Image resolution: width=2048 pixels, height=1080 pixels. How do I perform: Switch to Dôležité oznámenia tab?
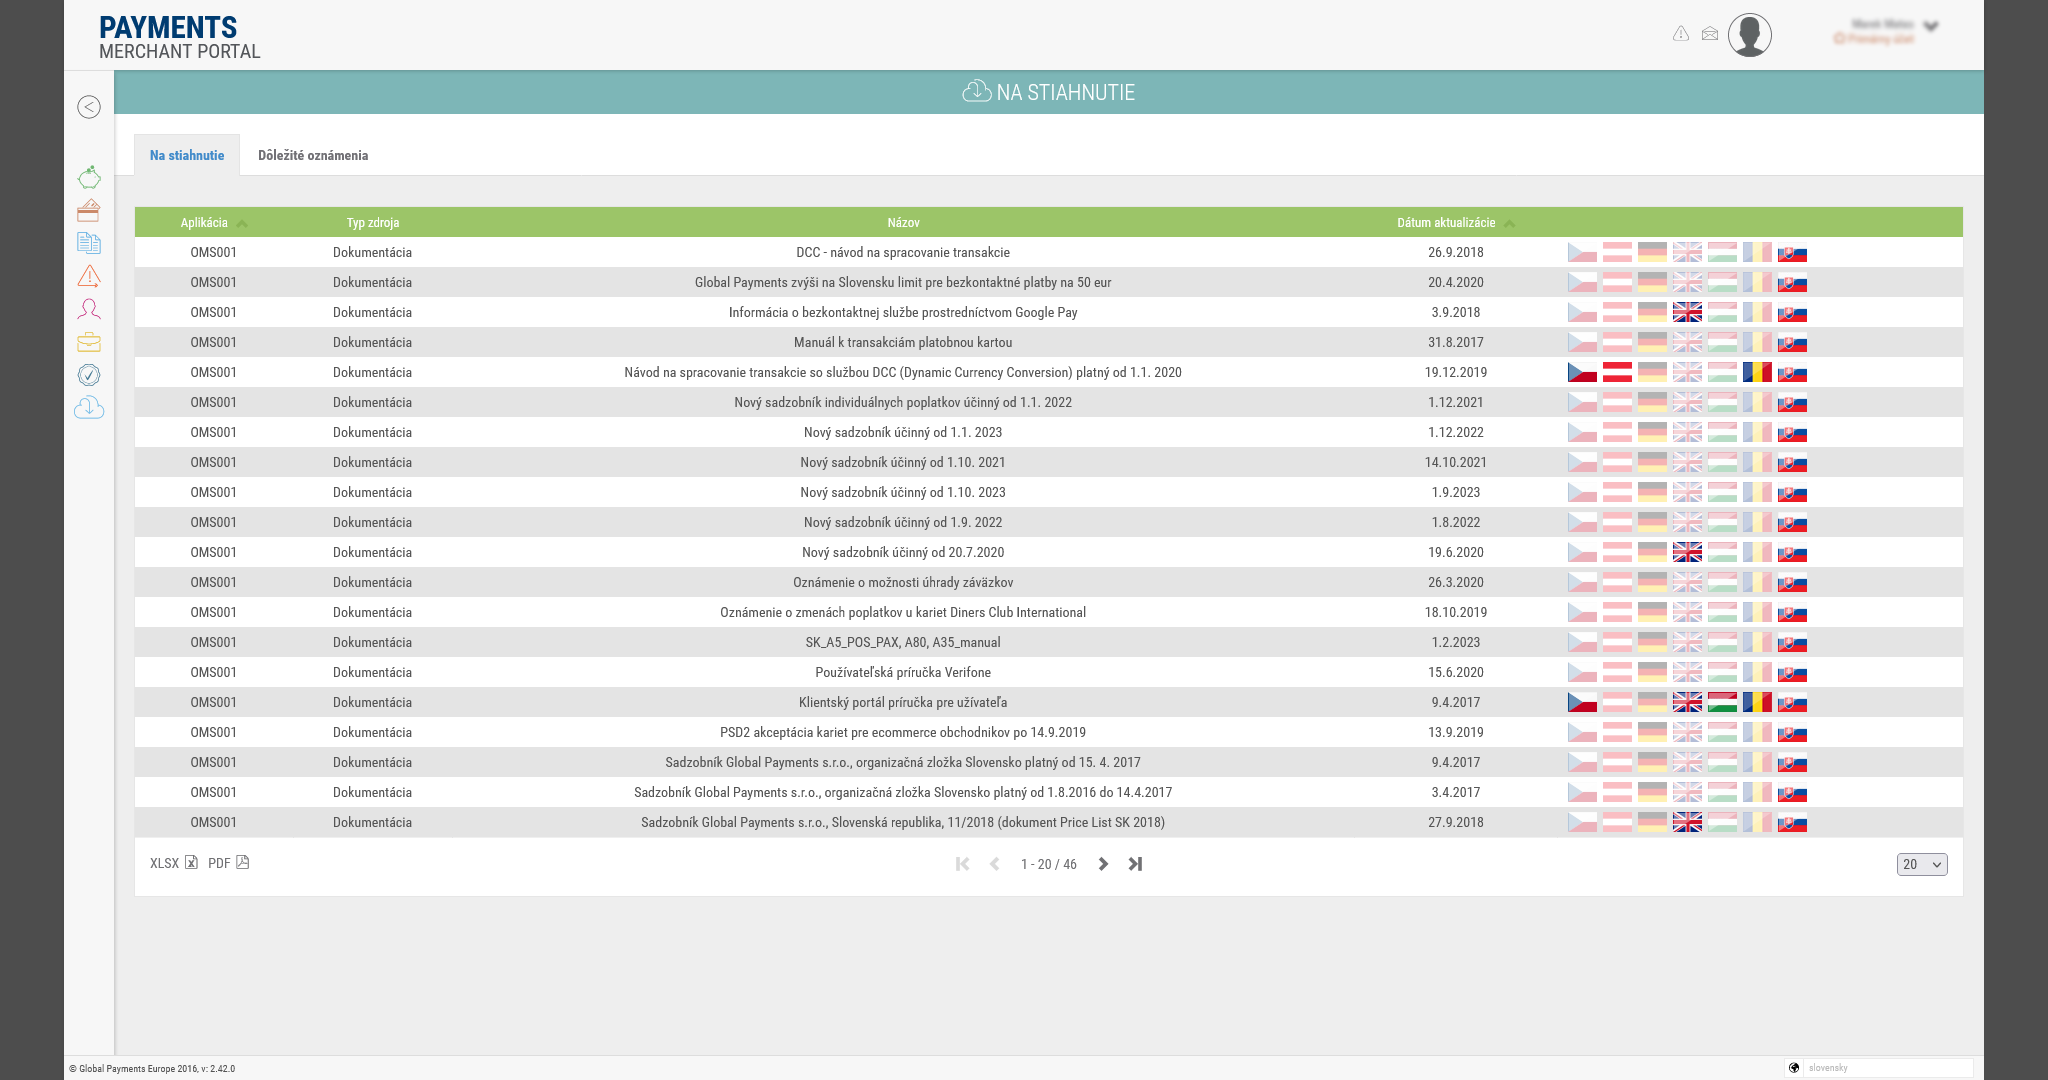(313, 155)
